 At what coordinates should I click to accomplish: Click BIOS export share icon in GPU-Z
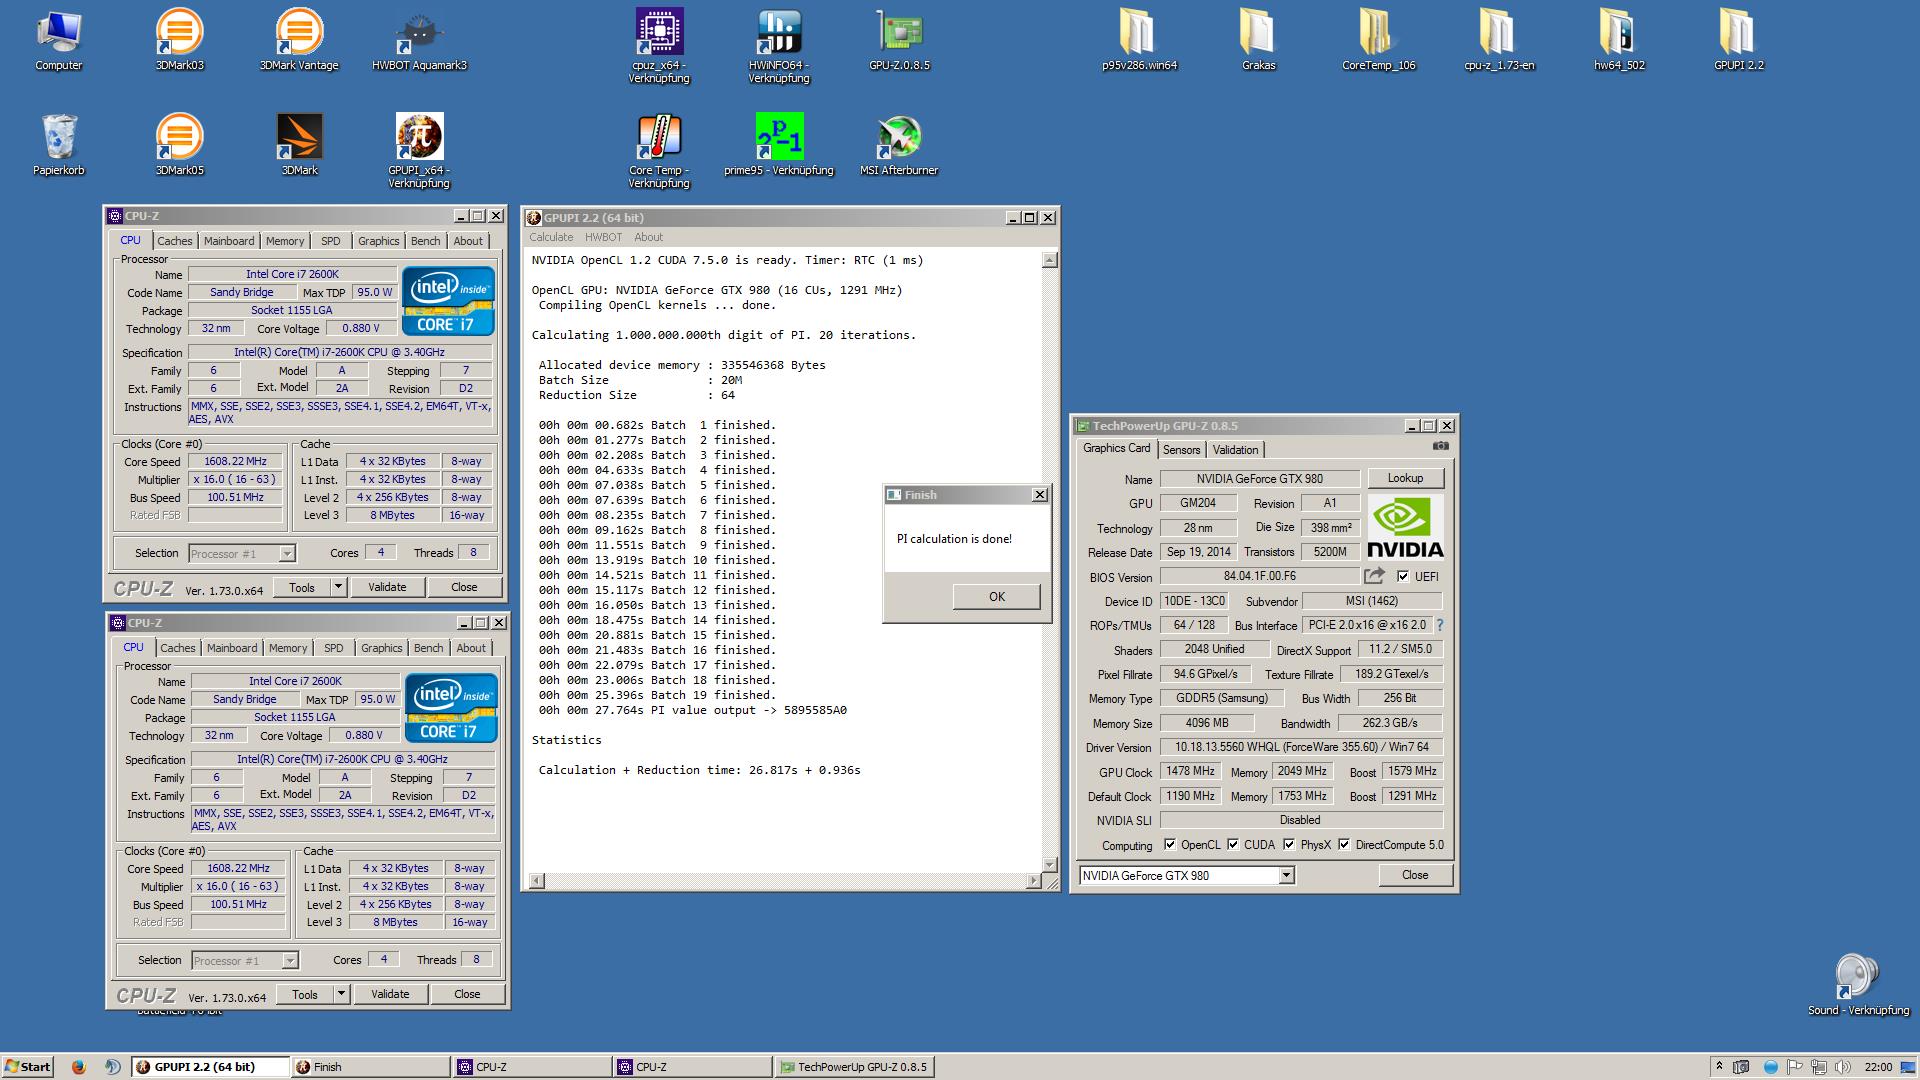click(1375, 576)
